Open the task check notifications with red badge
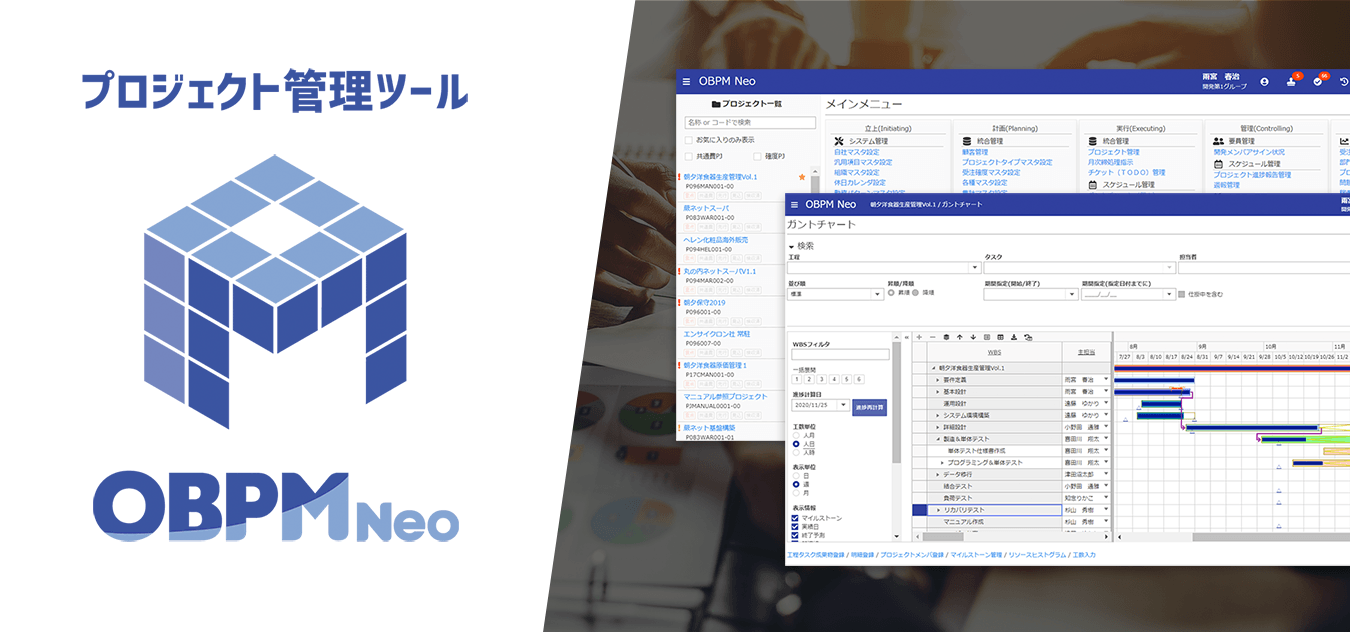1350x632 pixels. pyautogui.click(x=1317, y=82)
